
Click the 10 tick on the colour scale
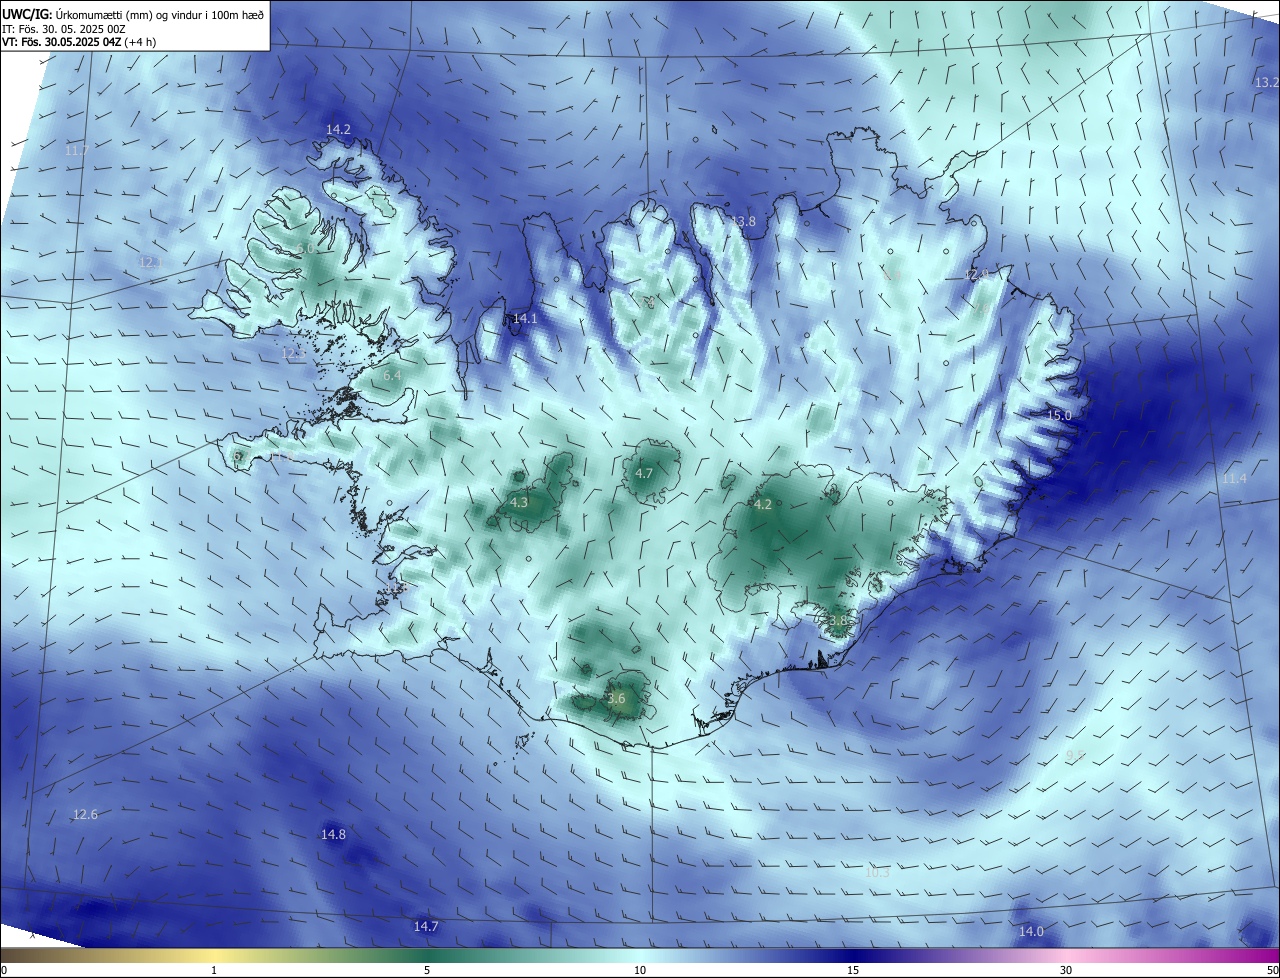point(640,970)
